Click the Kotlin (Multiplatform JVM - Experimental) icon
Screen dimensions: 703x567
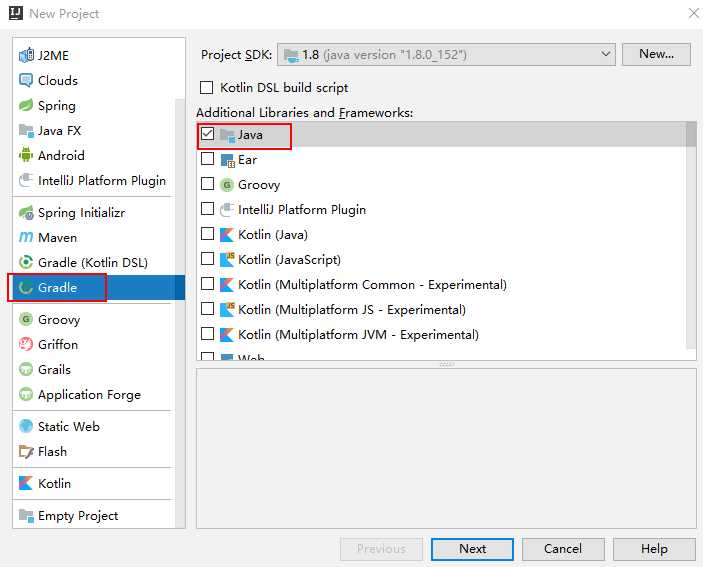click(227, 334)
